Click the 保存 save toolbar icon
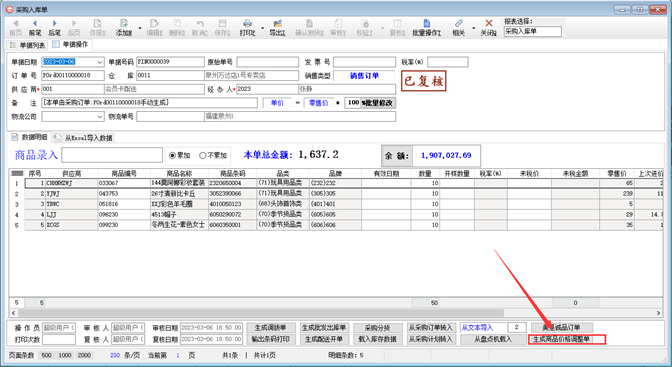 tap(222, 24)
